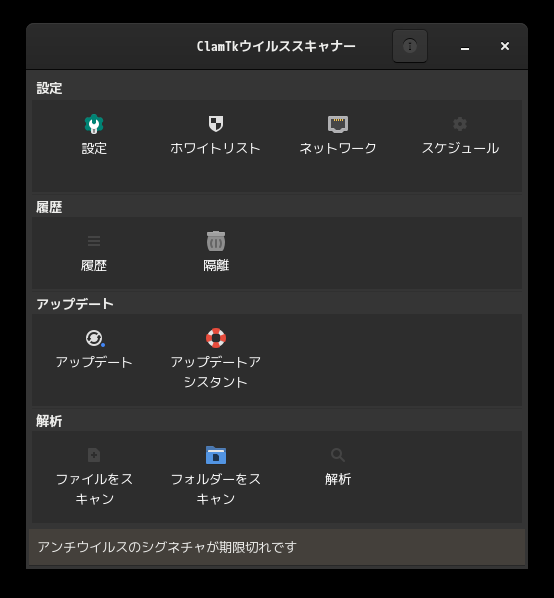554x598 pixels.
Task: Click the ファイルをスキャン label
Action: [94, 489]
